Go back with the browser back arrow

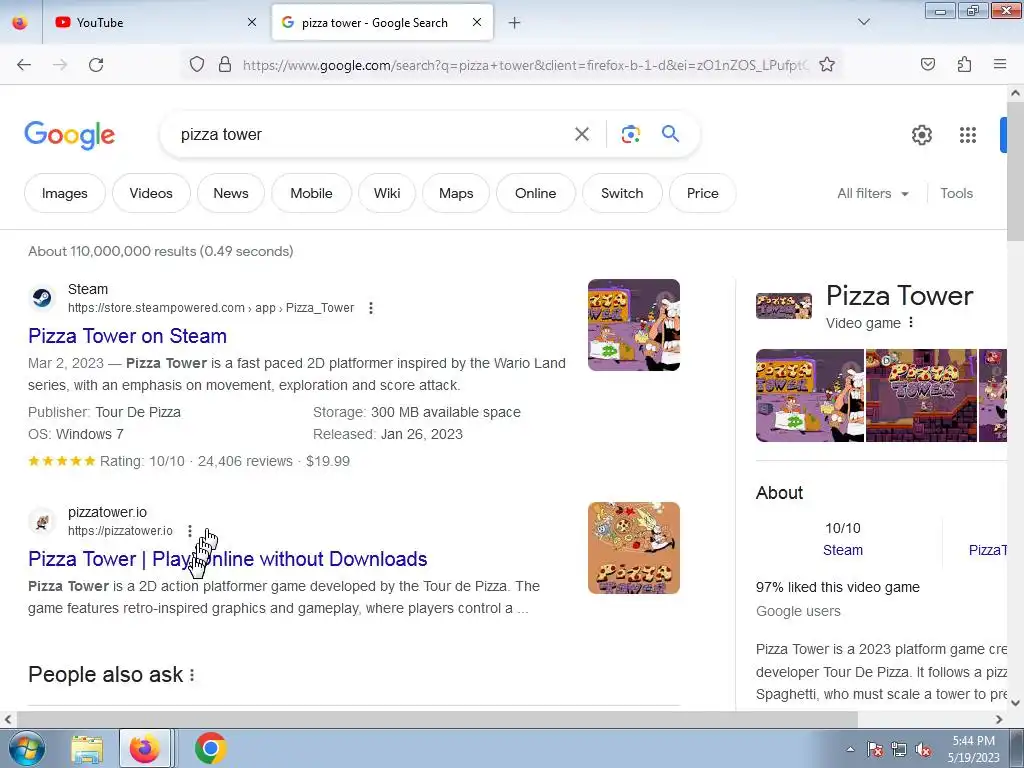(x=24, y=65)
